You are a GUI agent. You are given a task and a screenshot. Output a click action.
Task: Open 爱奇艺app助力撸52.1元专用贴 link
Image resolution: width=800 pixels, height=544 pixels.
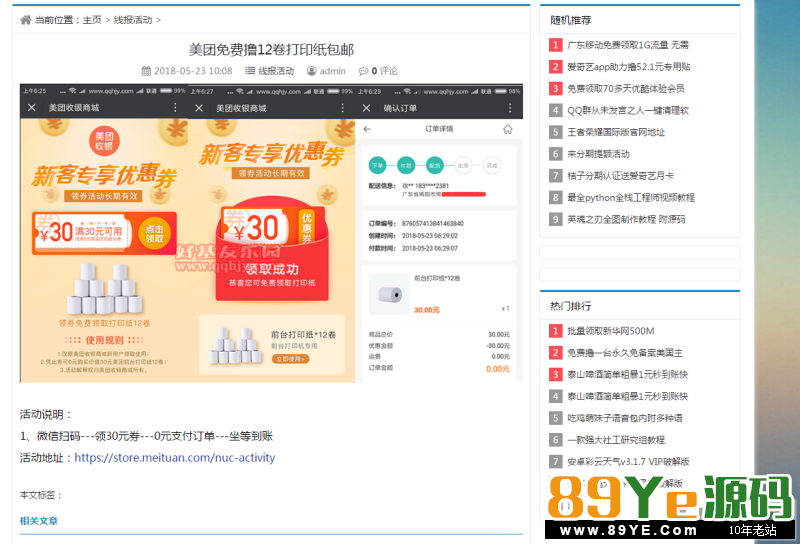point(629,67)
